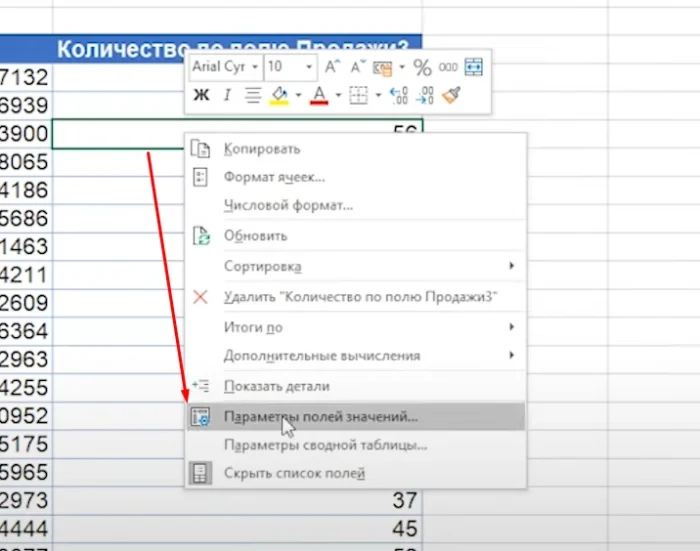700x551 pixels.
Task: Click Merge and Center cells icon
Action: tap(473, 68)
